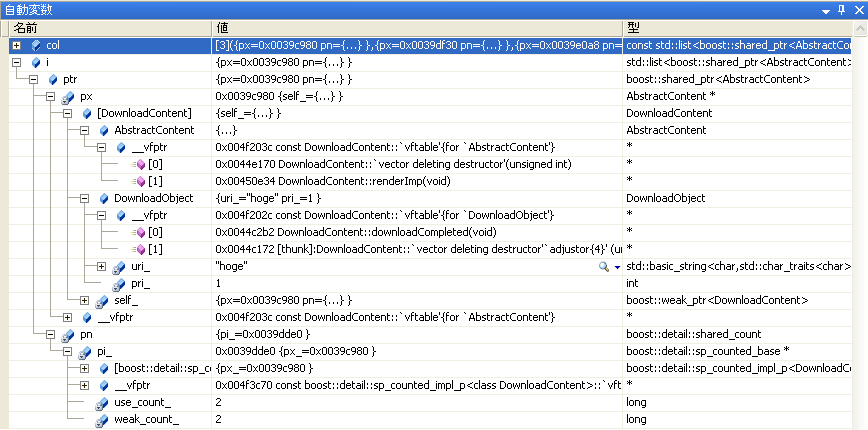The image size is (868, 430).
Task: Collapse the i variable node
Action: (x=17, y=63)
